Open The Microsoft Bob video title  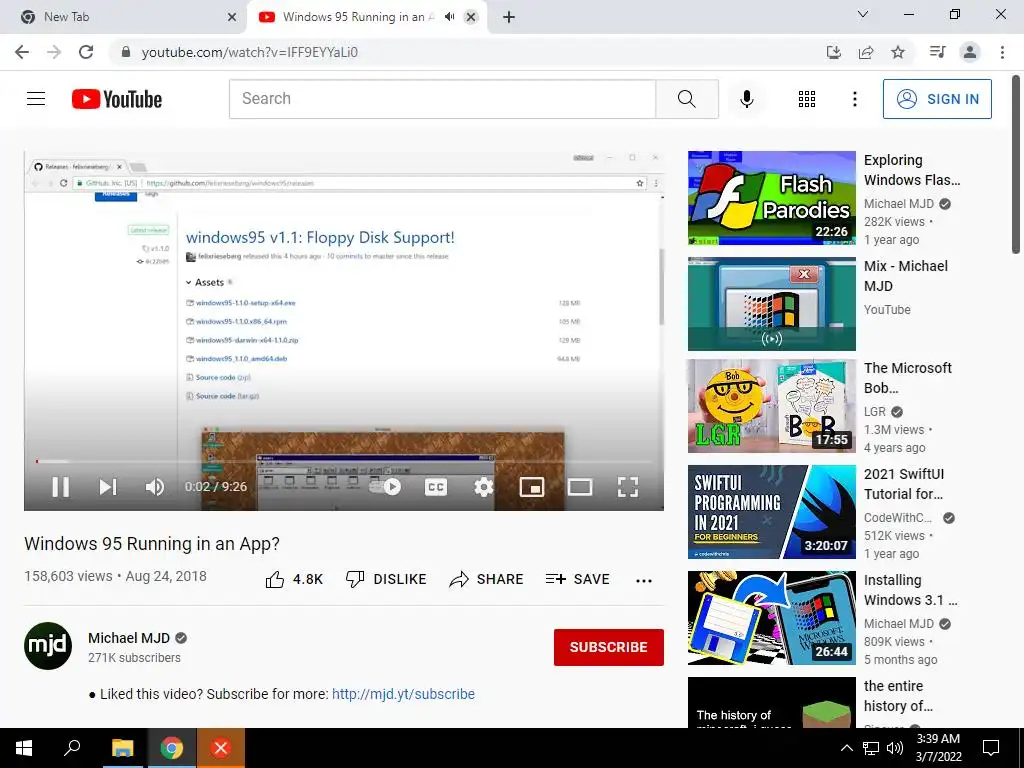908,378
